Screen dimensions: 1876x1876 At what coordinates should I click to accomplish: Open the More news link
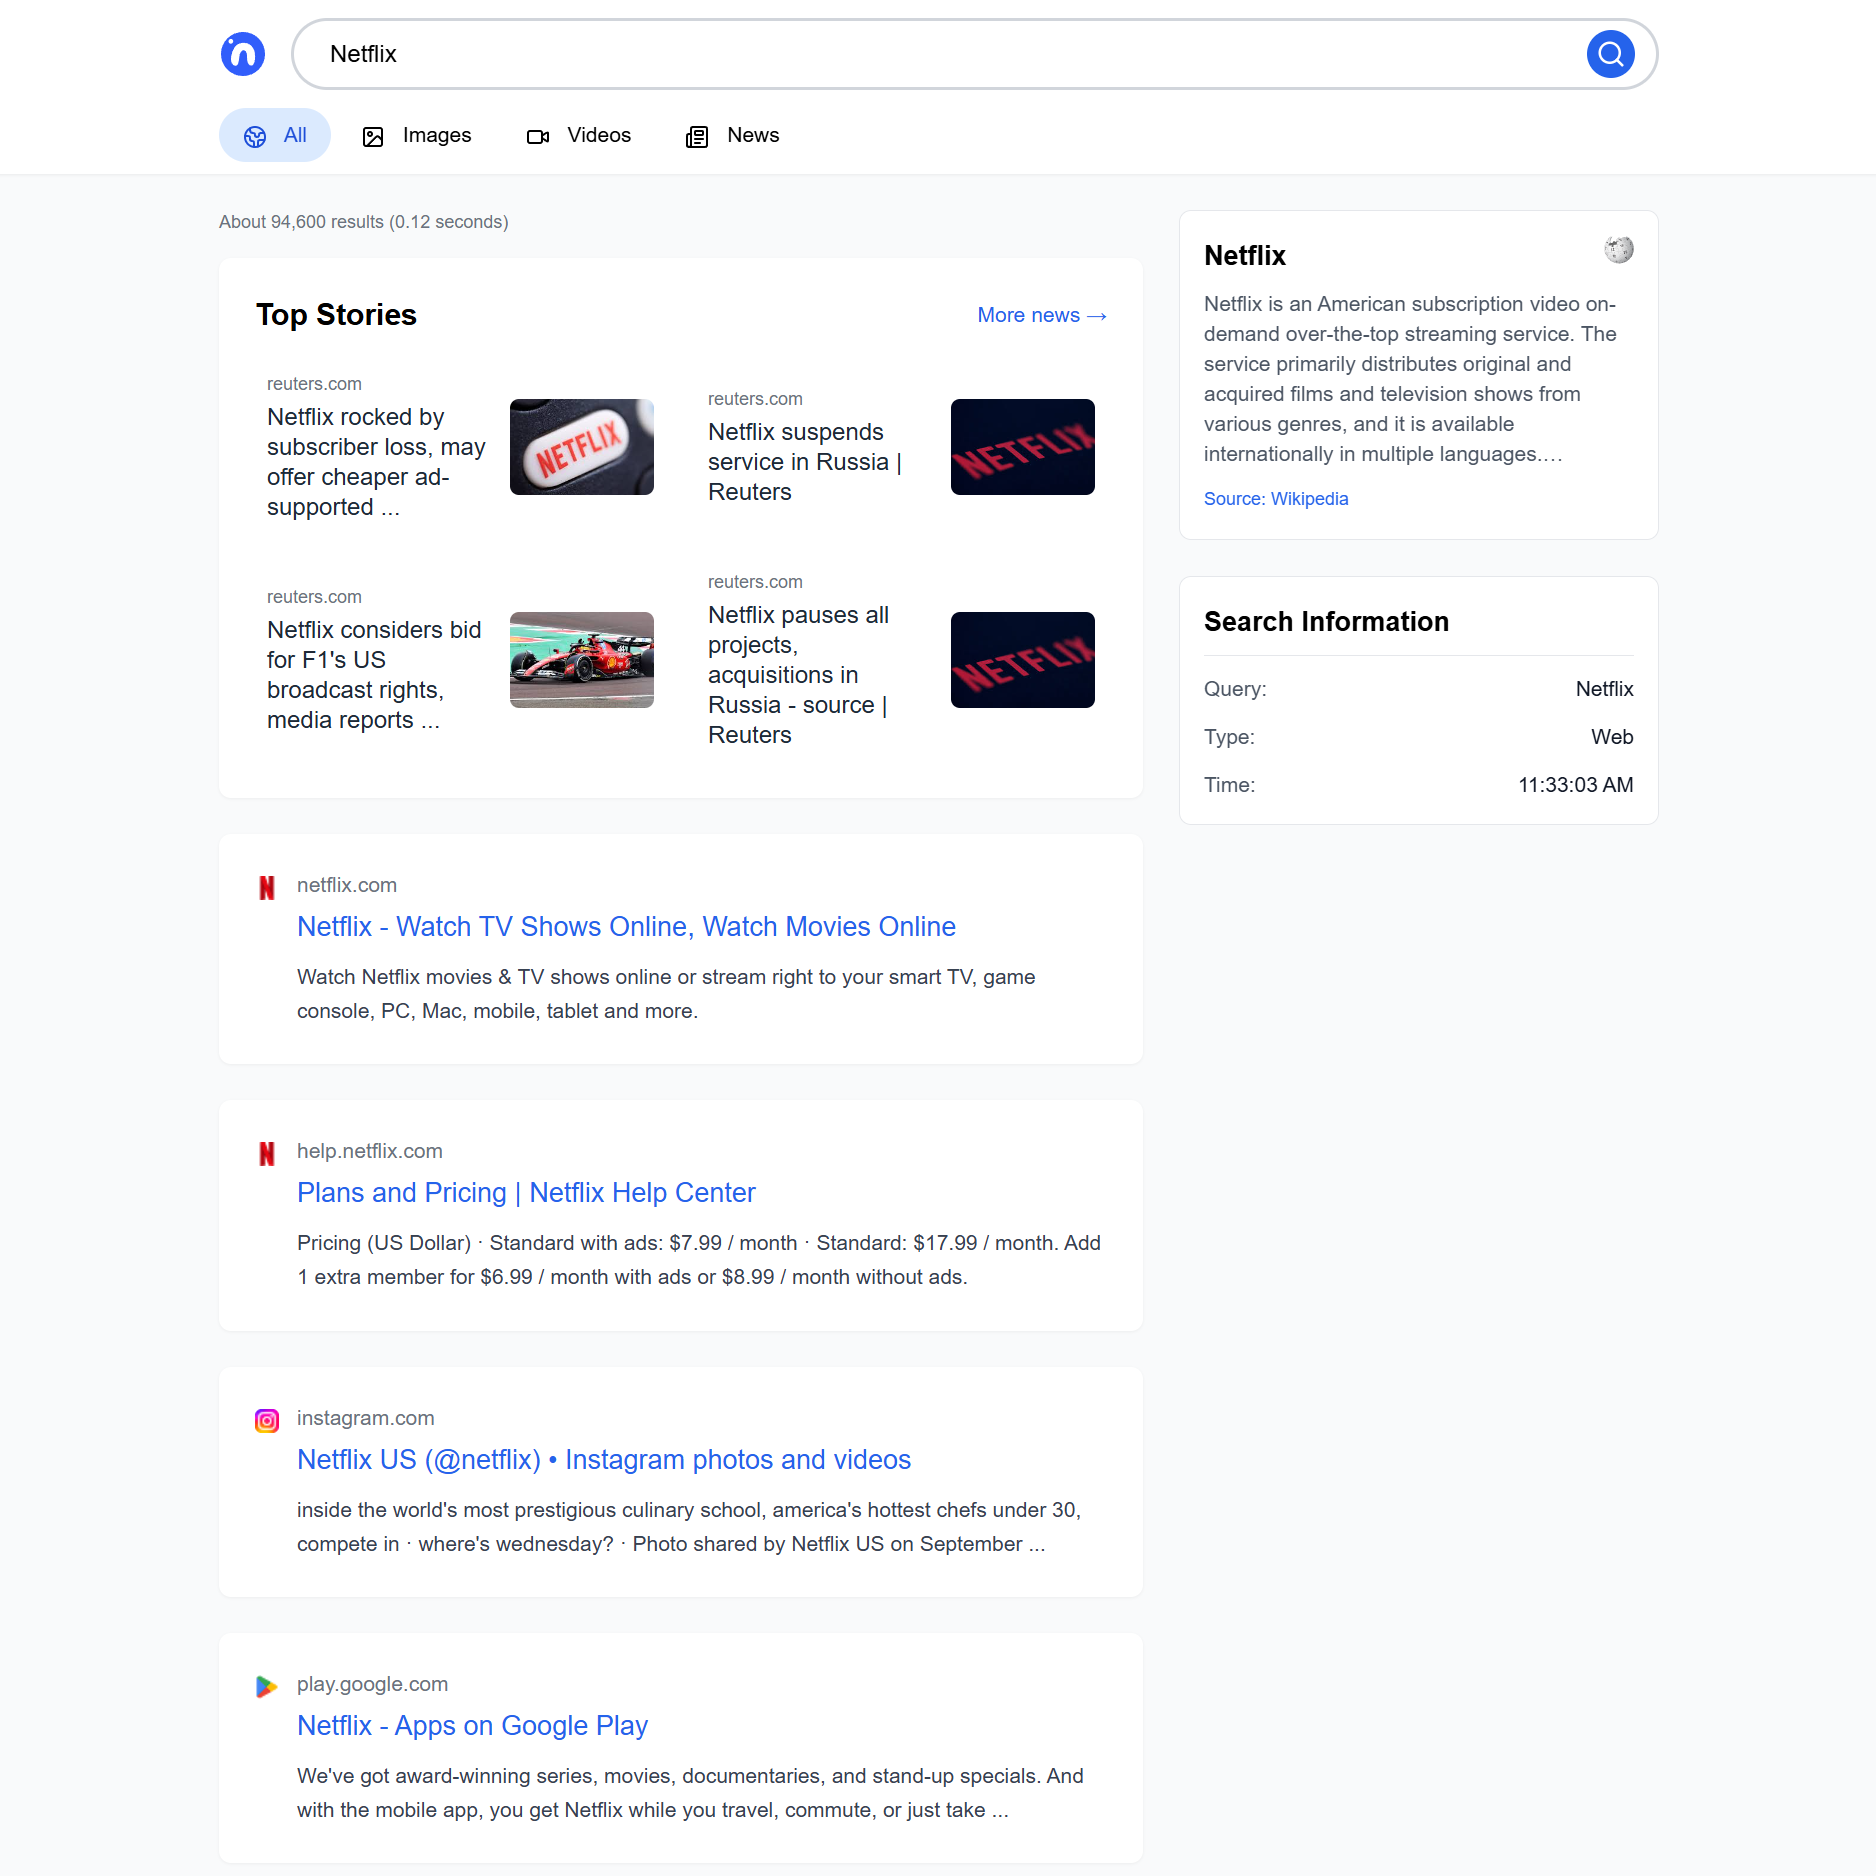1042,315
